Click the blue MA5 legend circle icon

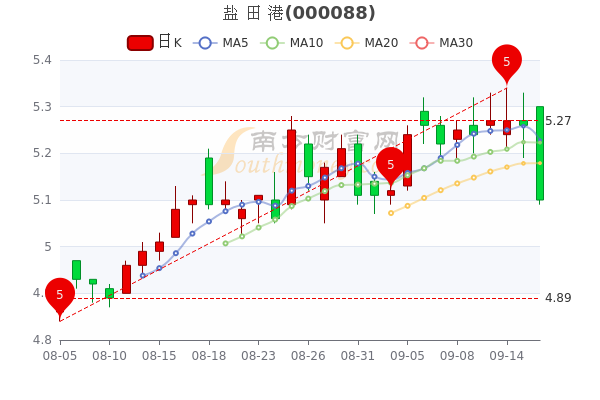(205, 43)
